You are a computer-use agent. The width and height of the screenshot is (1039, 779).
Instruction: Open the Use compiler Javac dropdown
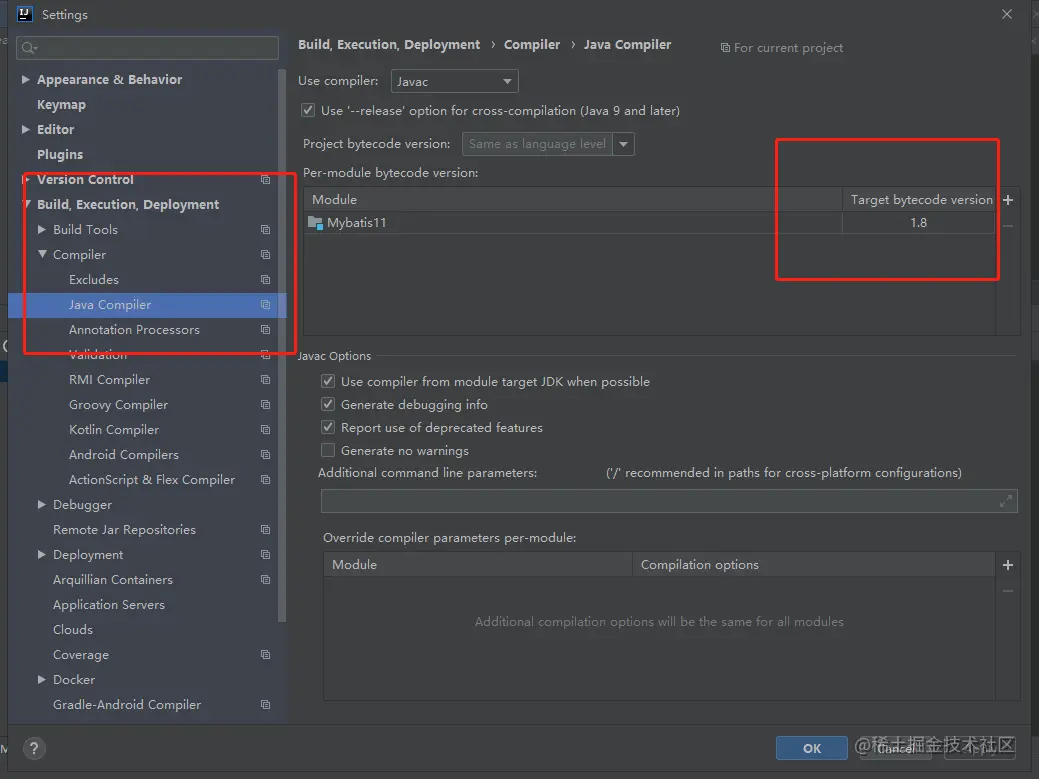(454, 81)
